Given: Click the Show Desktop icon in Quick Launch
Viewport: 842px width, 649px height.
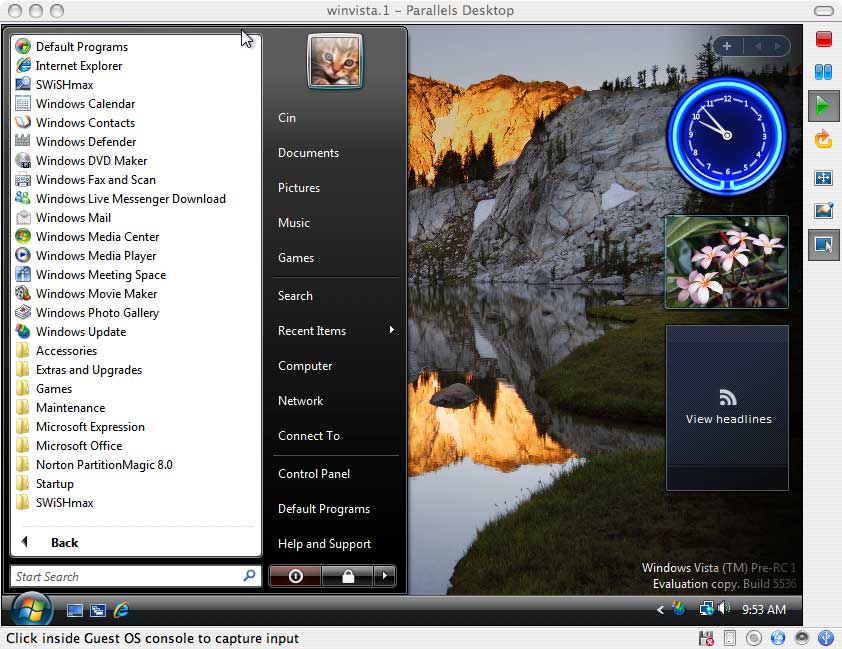Looking at the screenshot, I should [x=75, y=610].
